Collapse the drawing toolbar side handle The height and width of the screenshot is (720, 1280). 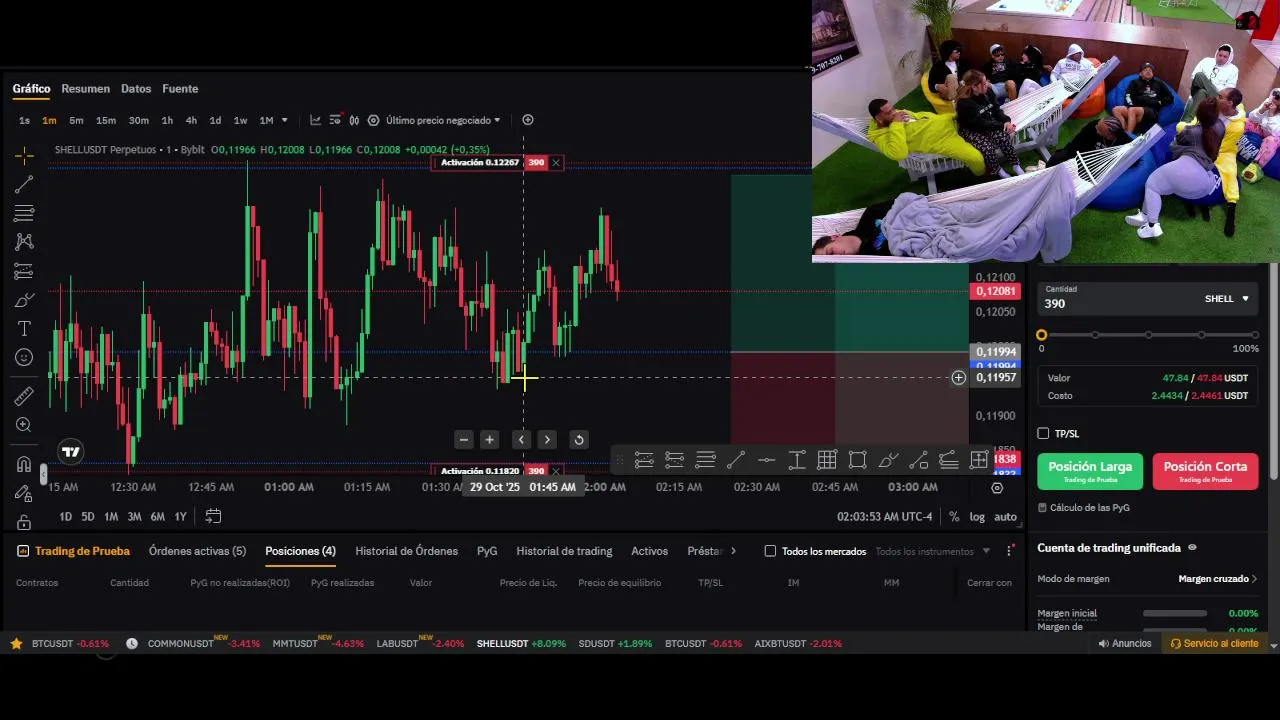tap(43, 475)
